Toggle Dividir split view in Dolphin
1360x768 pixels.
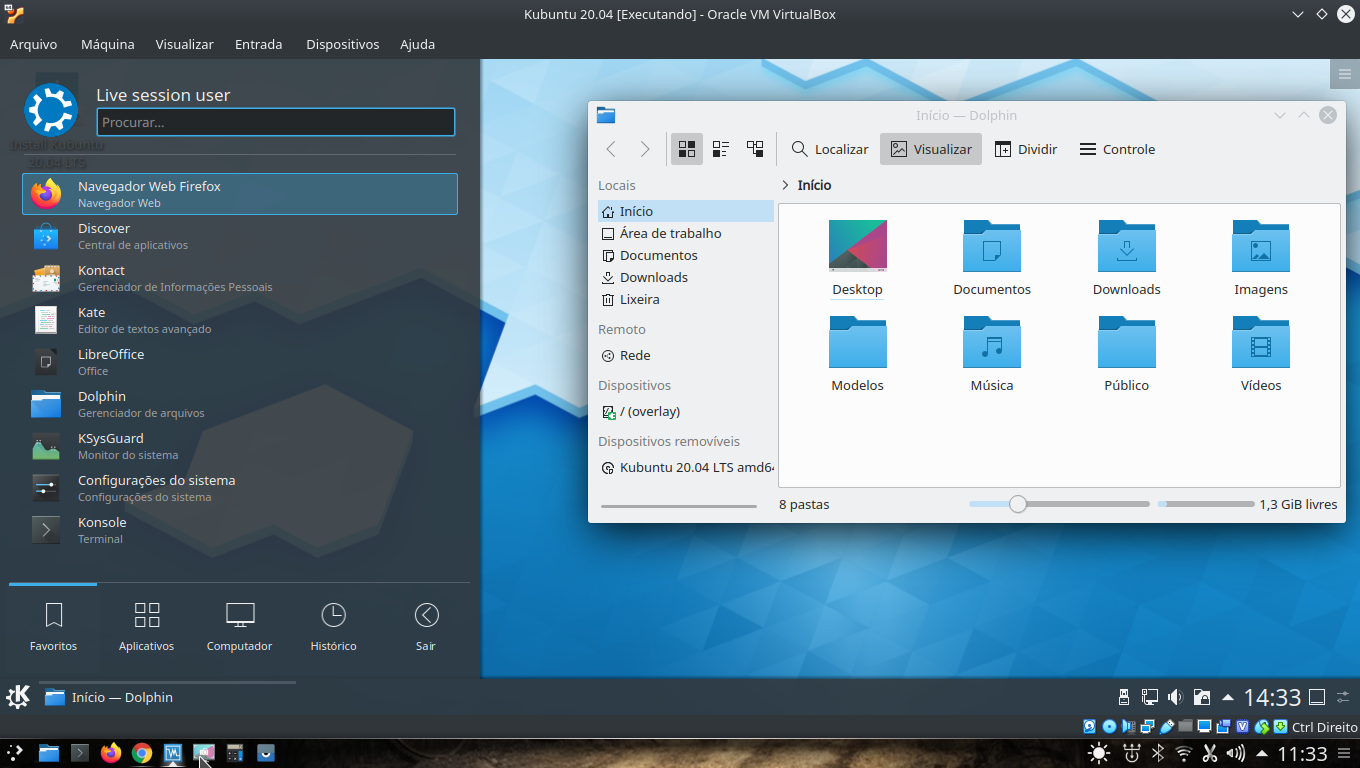click(1026, 148)
